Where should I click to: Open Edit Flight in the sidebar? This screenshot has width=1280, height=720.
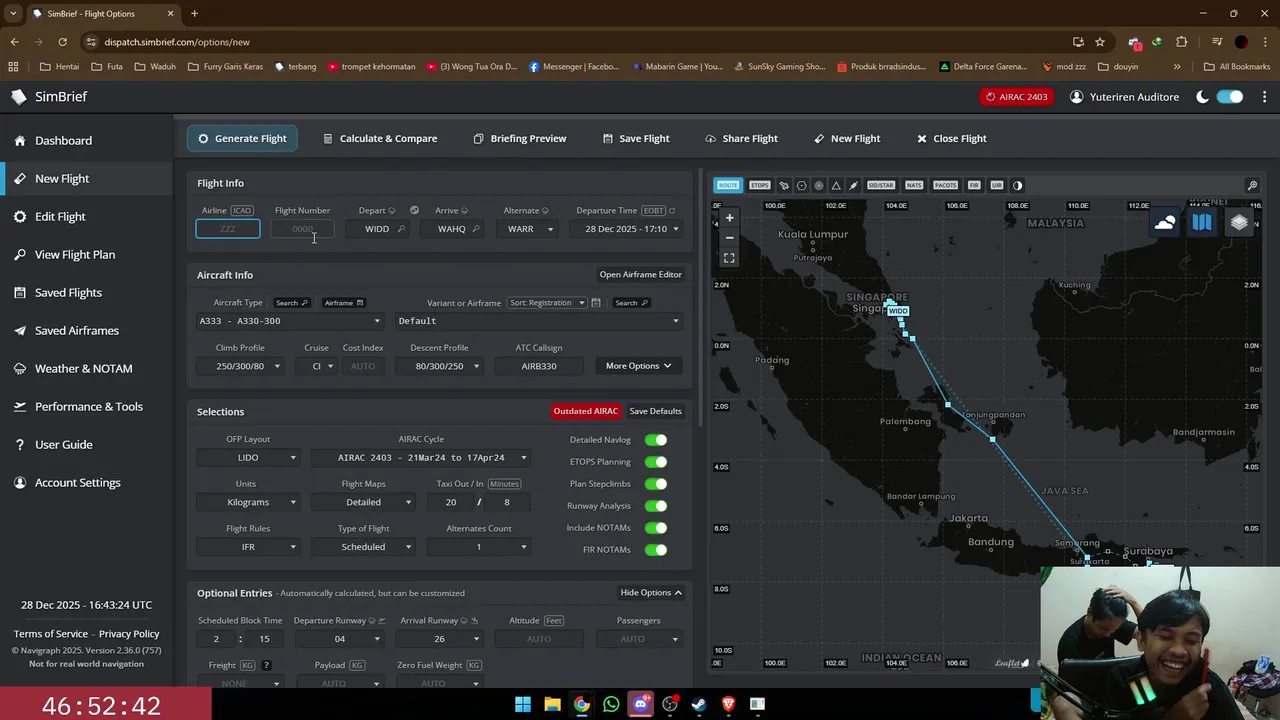coord(60,217)
